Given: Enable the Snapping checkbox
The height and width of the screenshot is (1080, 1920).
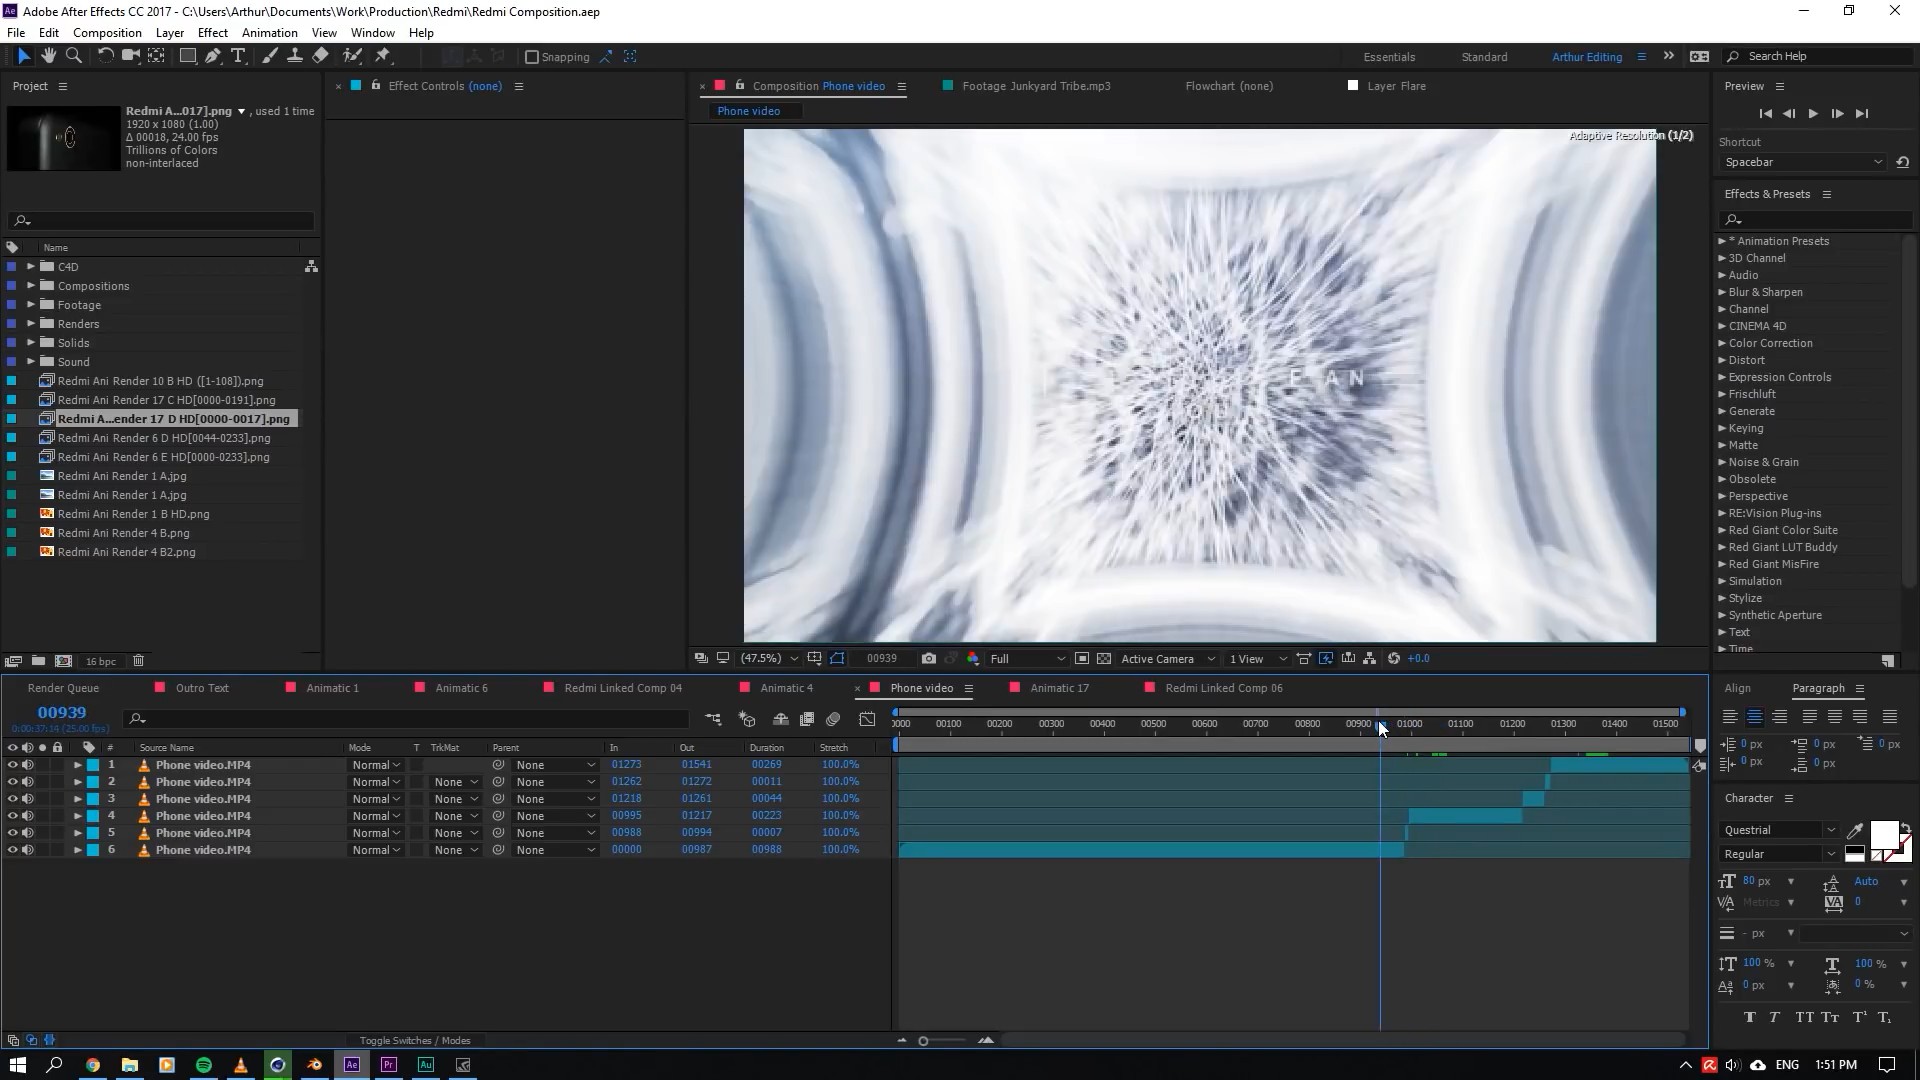Looking at the screenshot, I should tap(532, 57).
